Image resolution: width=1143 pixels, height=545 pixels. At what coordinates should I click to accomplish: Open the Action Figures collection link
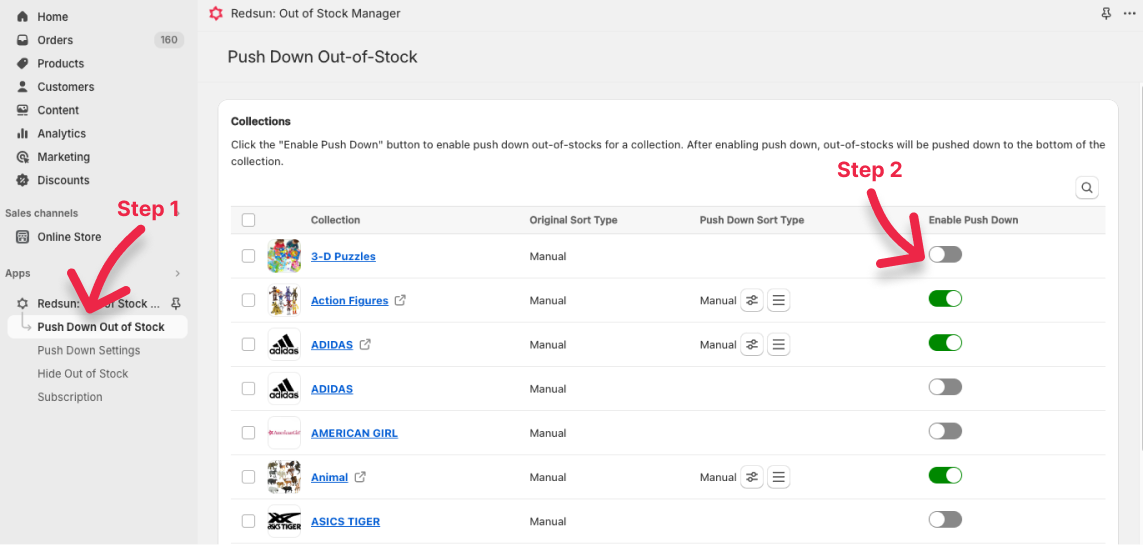[x=349, y=300]
